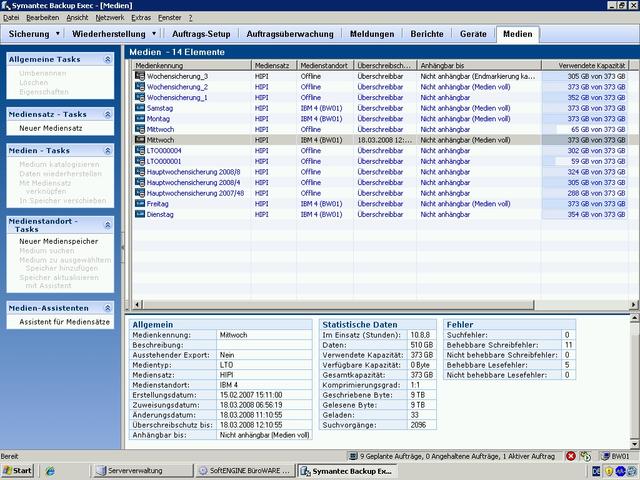
Task: Open the Ansicht menu
Action: pyautogui.click(x=77, y=18)
